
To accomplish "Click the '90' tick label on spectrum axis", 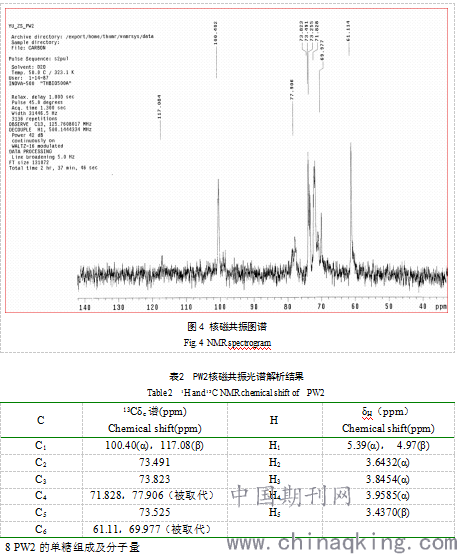I will 254,307.
